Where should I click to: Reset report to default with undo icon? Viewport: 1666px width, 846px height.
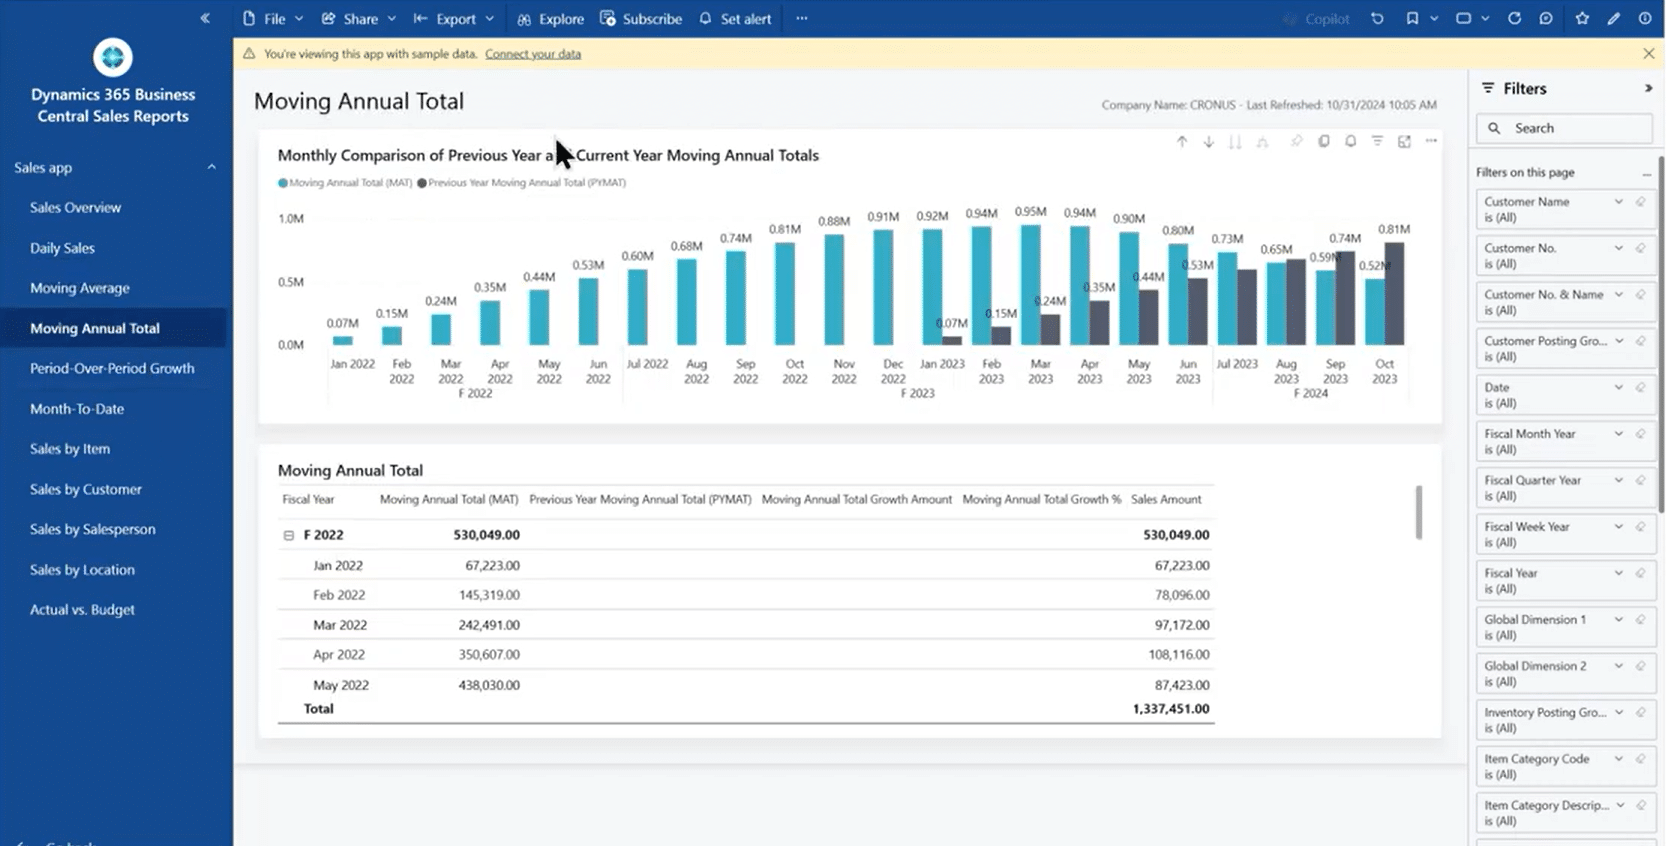coord(1377,18)
